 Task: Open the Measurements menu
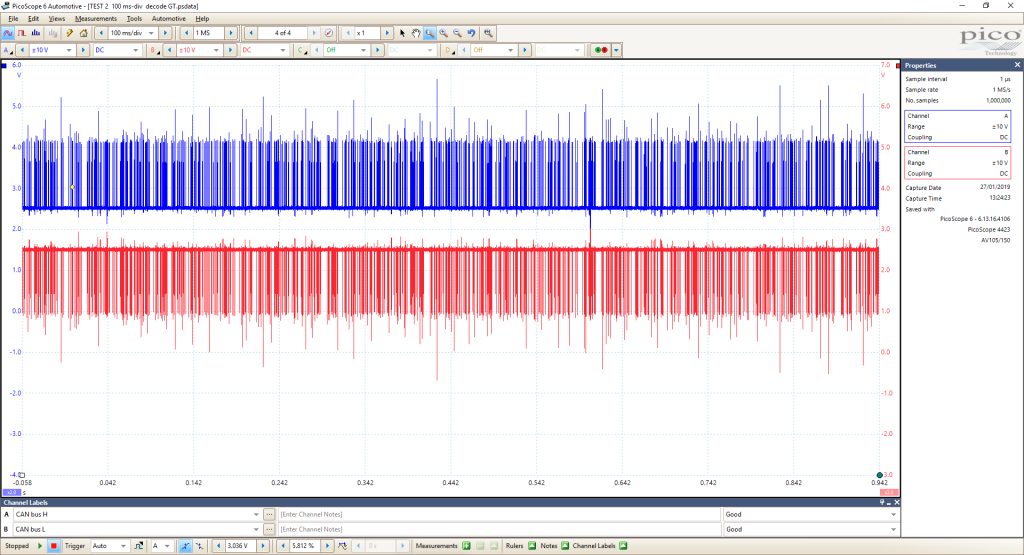[95, 18]
